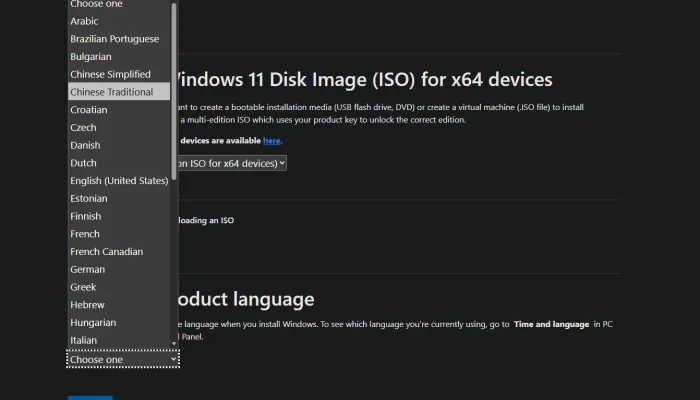This screenshot has width=700, height=400.
Task: Click the language list scrollbar thumb
Action: 174,92
